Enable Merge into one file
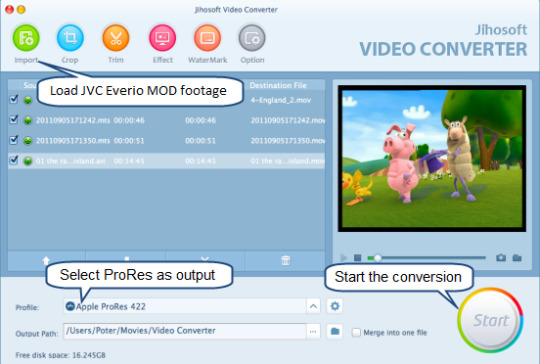 pyautogui.click(x=356, y=333)
